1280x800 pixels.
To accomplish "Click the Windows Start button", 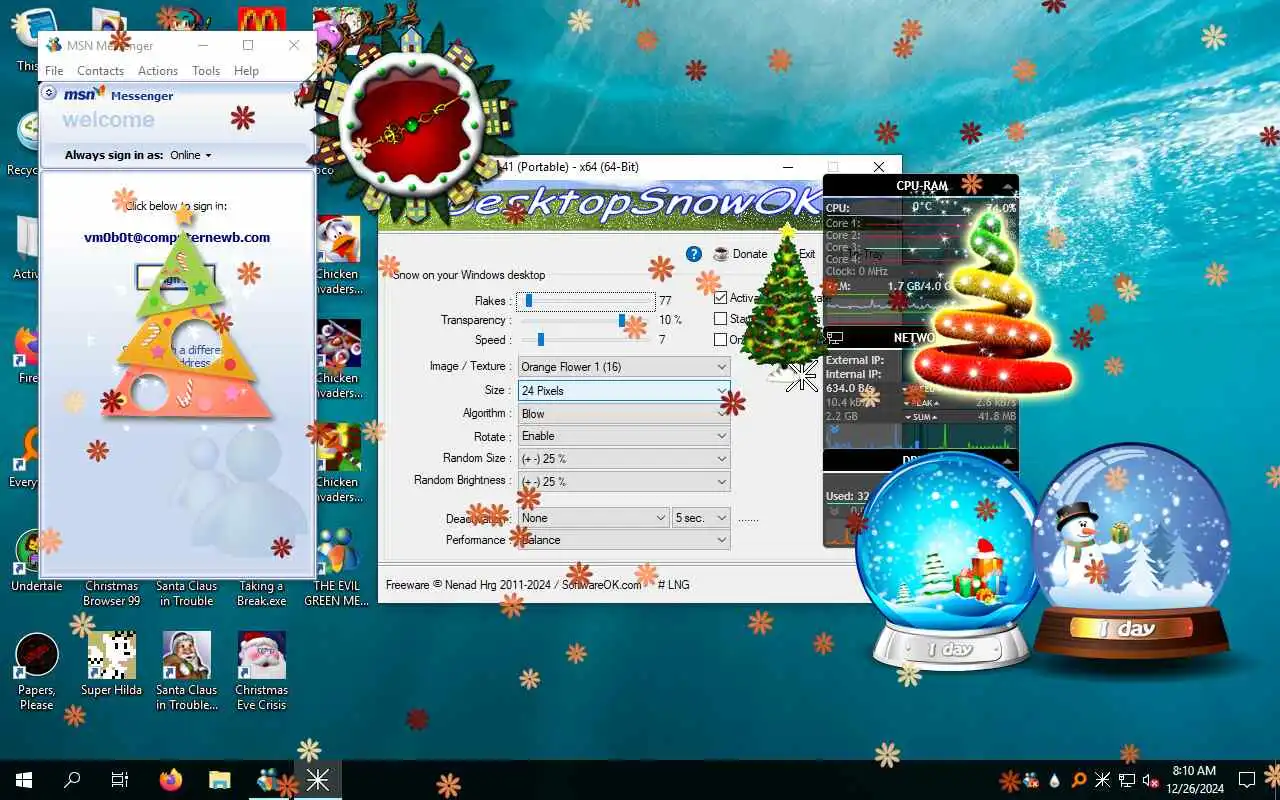I will pyautogui.click(x=24, y=780).
